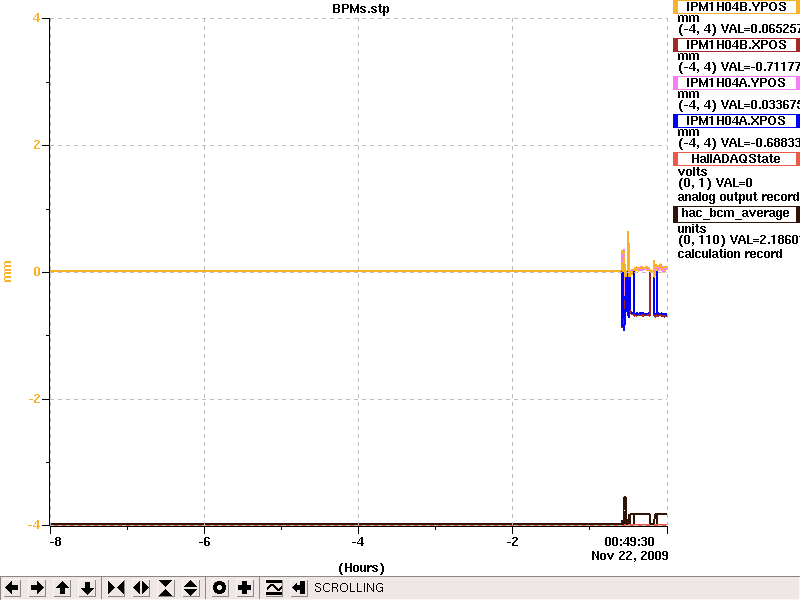The height and width of the screenshot is (600, 800).
Task: Click the plus toolbar icon
Action: [x=244, y=588]
